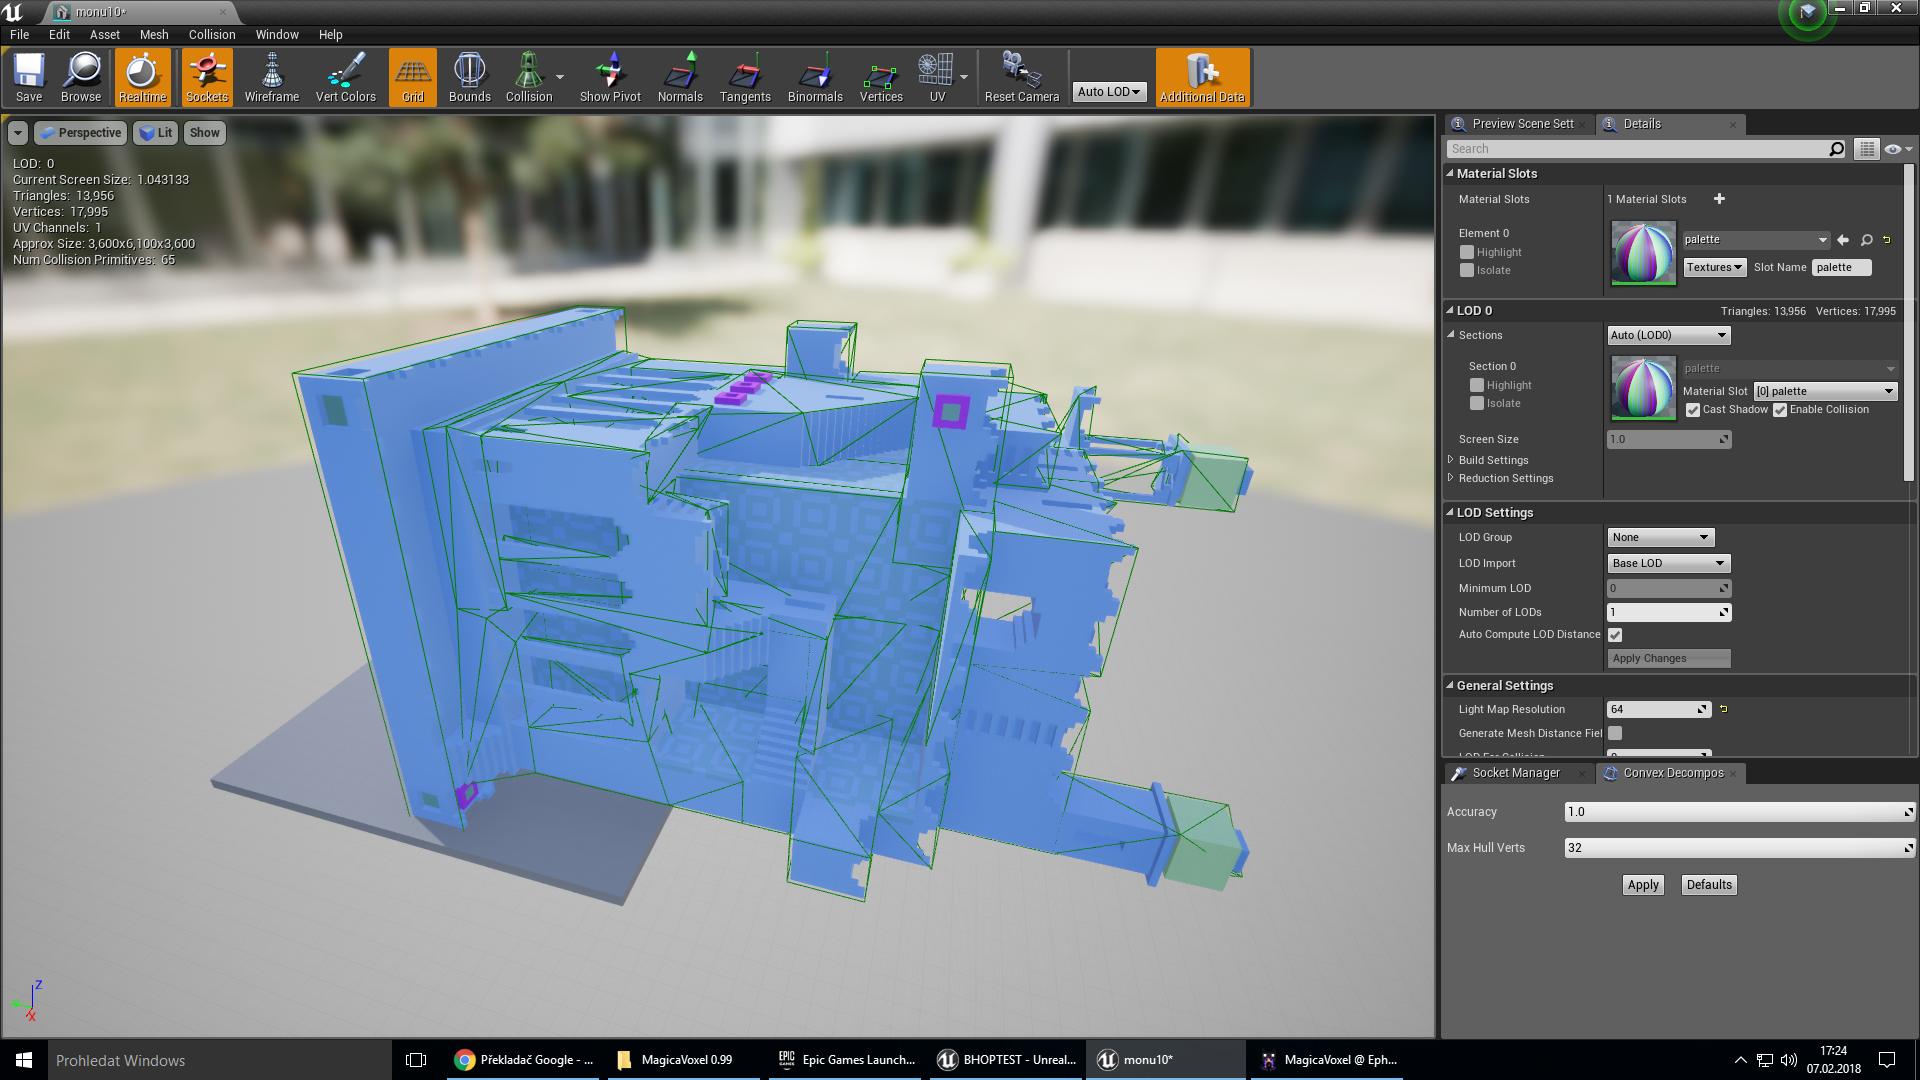1920x1080 pixels.
Task: Open the Auto LOD dropdown
Action: coord(1108,91)
